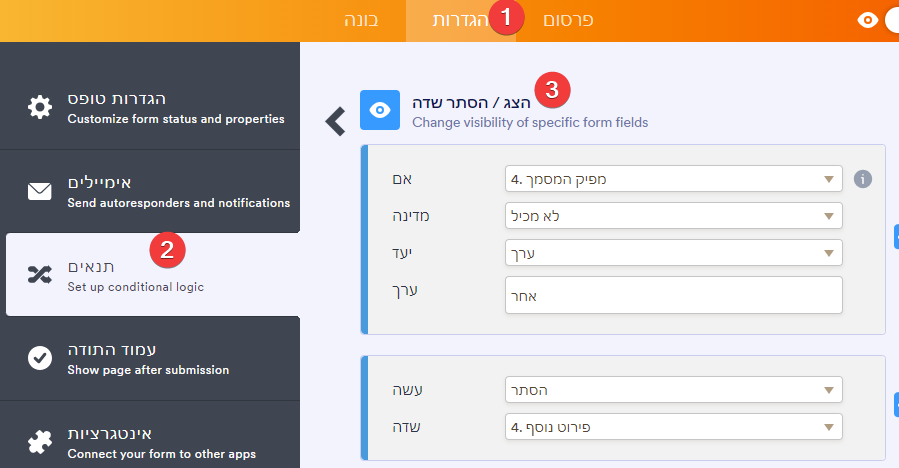Open 'עמוד התודה' thank you page section

(150, 358)
